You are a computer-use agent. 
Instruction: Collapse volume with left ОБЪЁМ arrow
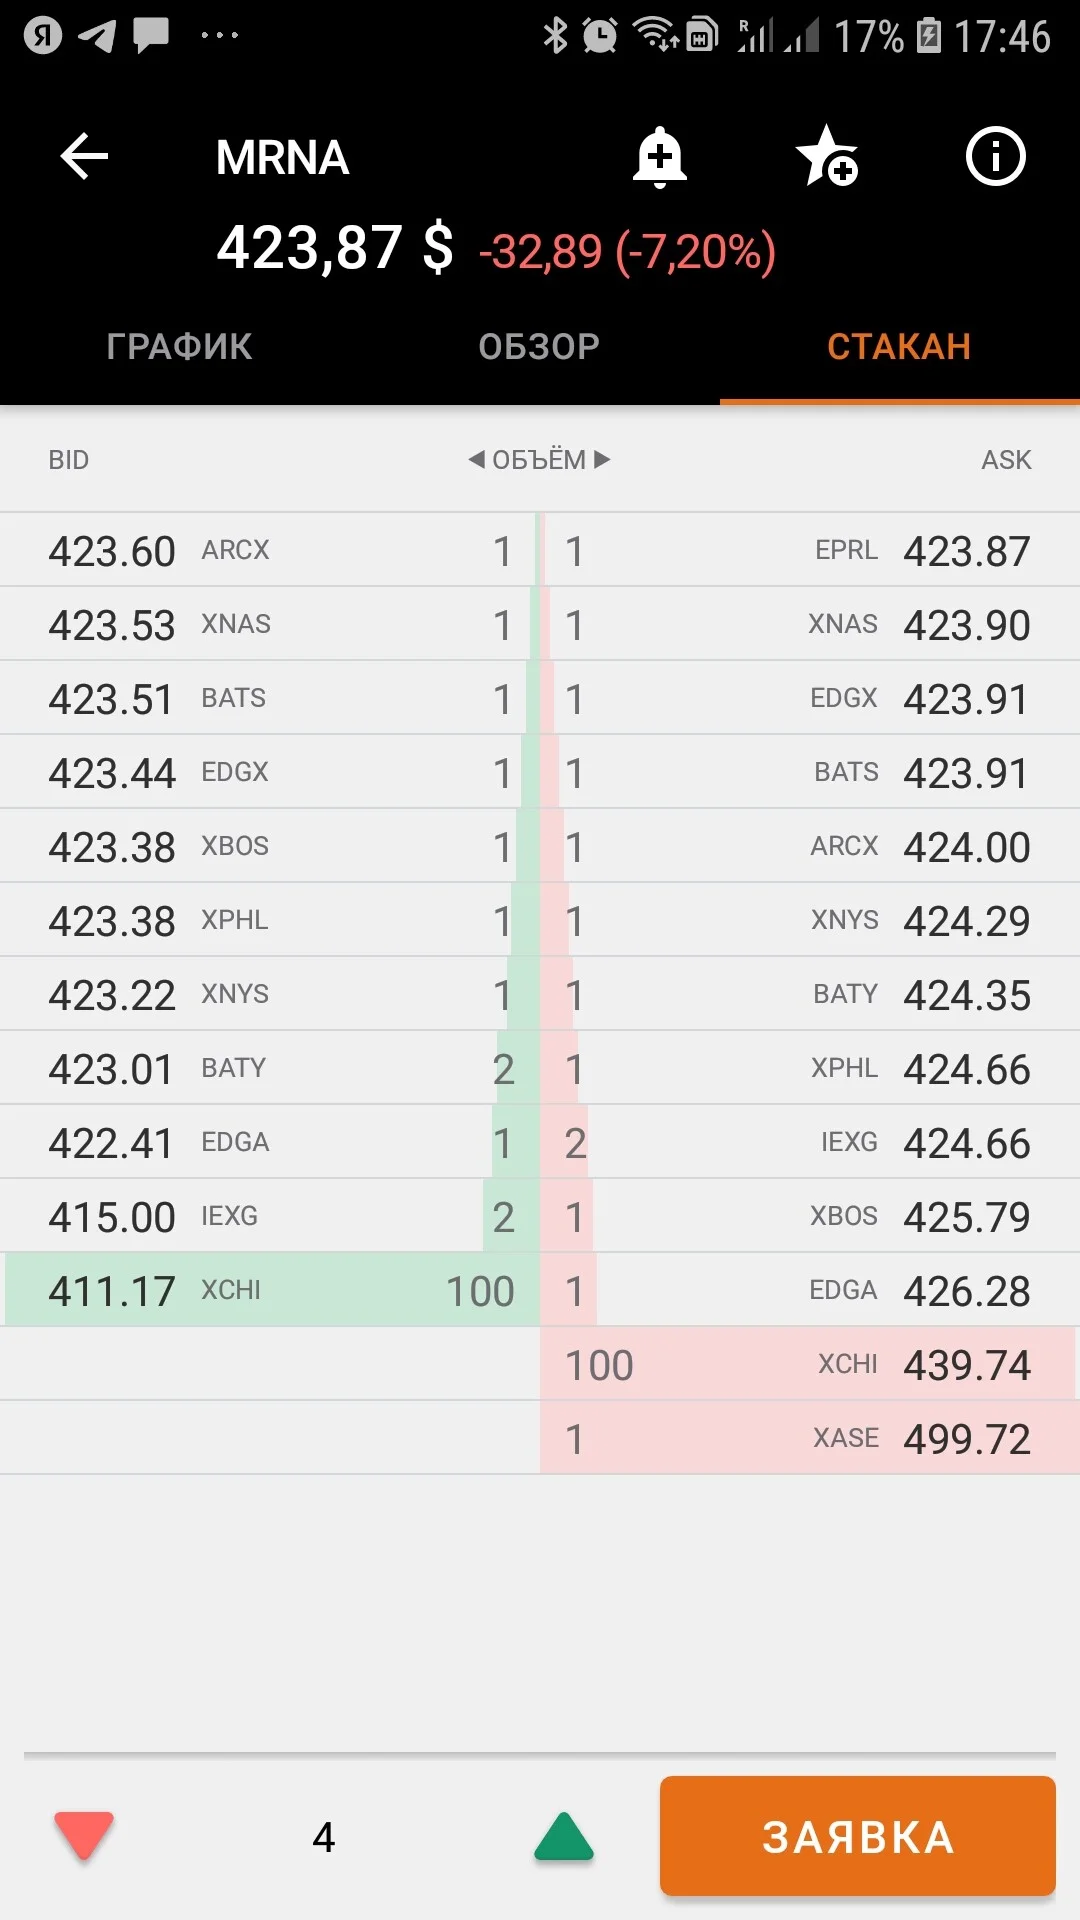pos(477,459)
